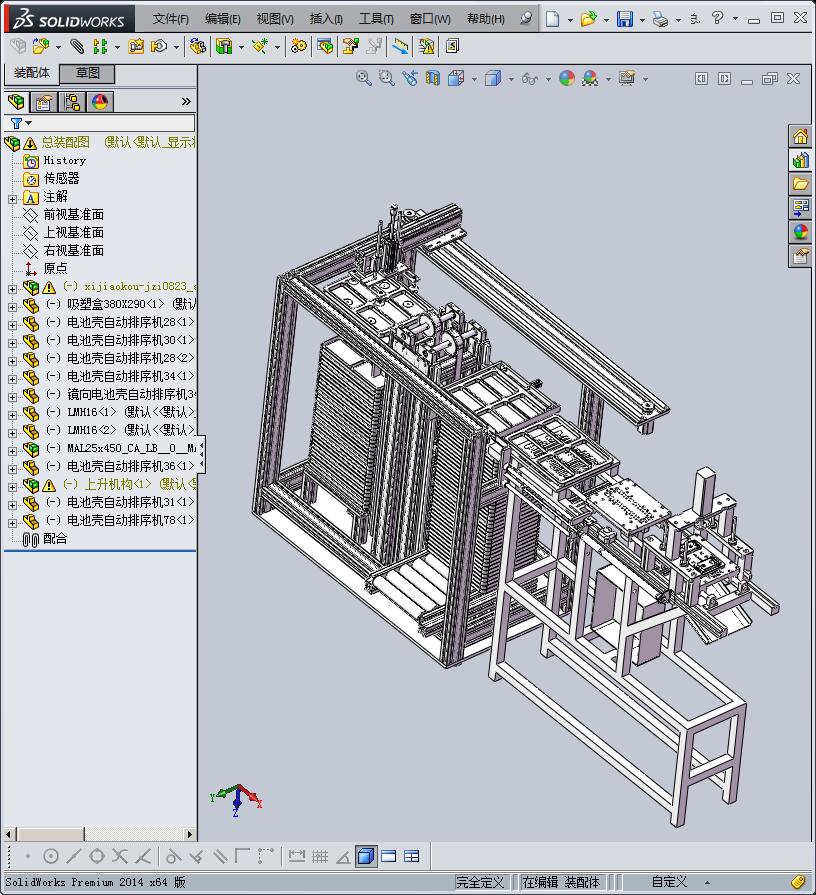Select 前视基准面 in the feature tree
Viewport: 816px width, 895px height.
click(x=73, y=215)
